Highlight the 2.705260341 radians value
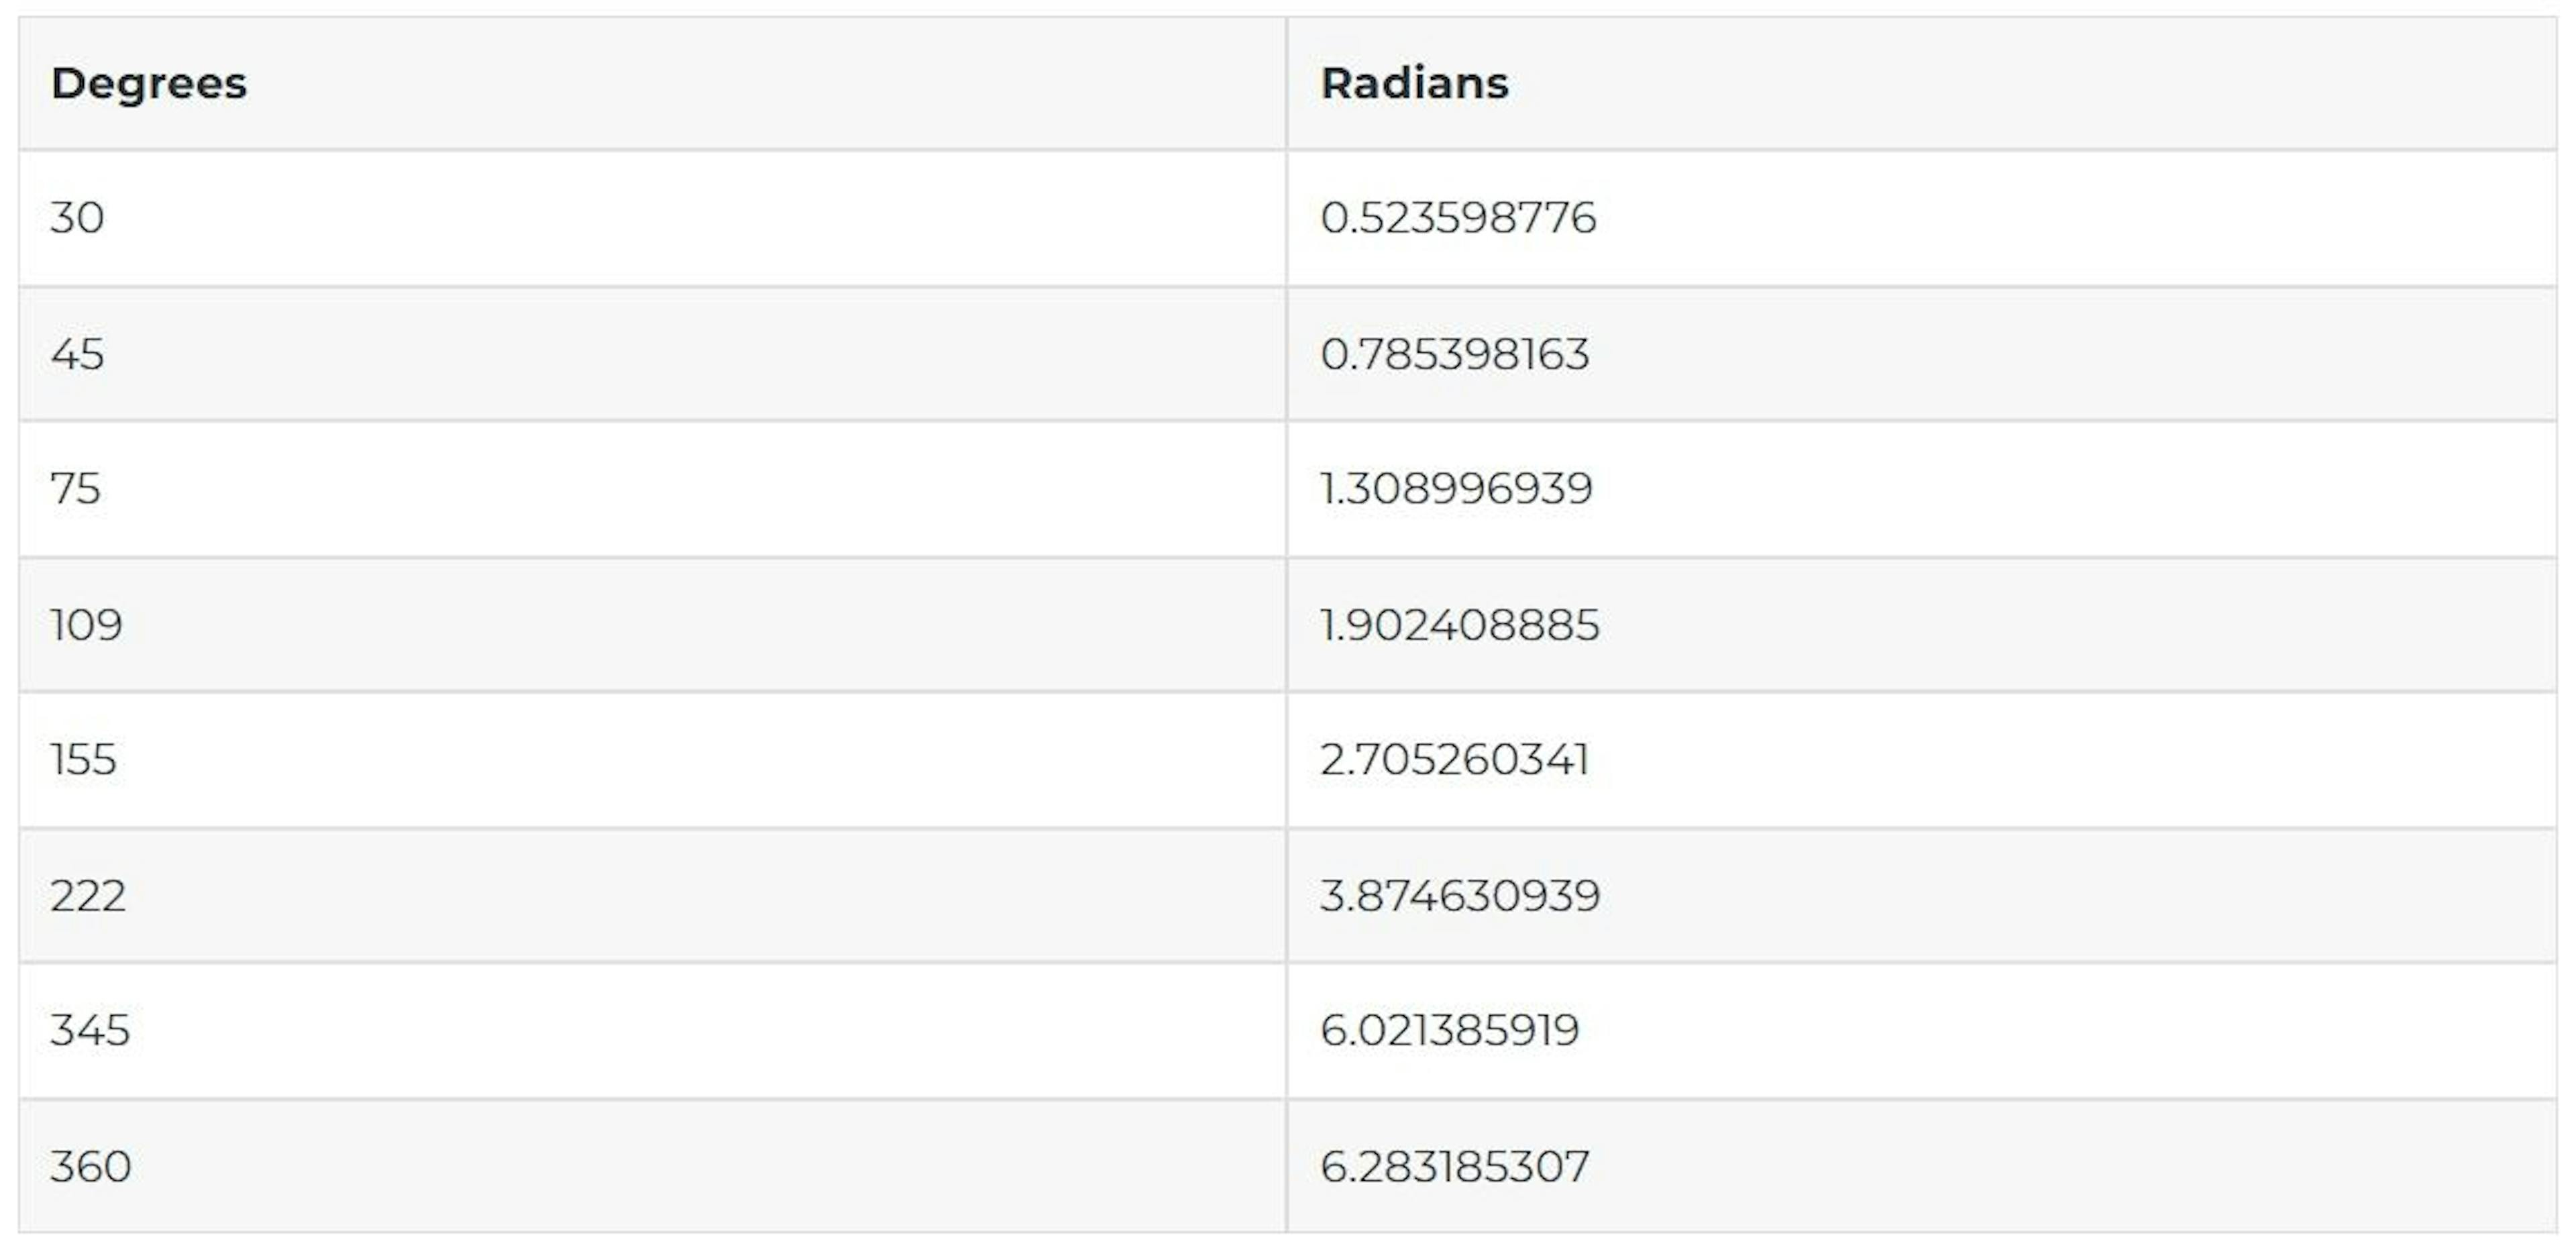 pyautogui.click(x=1454, y=760)
